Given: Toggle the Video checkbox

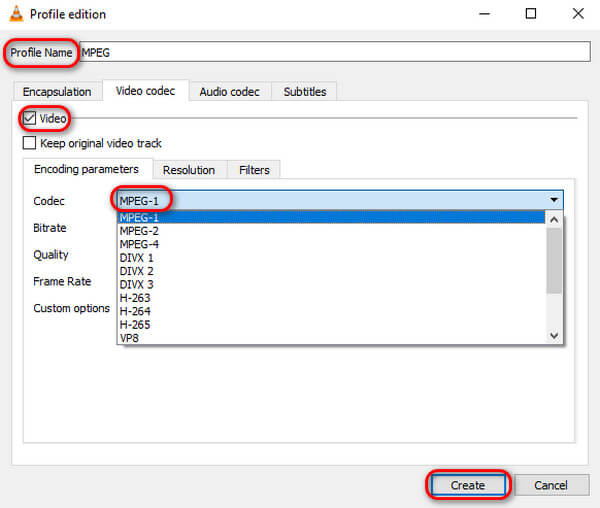Looking at the screenshot, I should (x=29, y=118).
